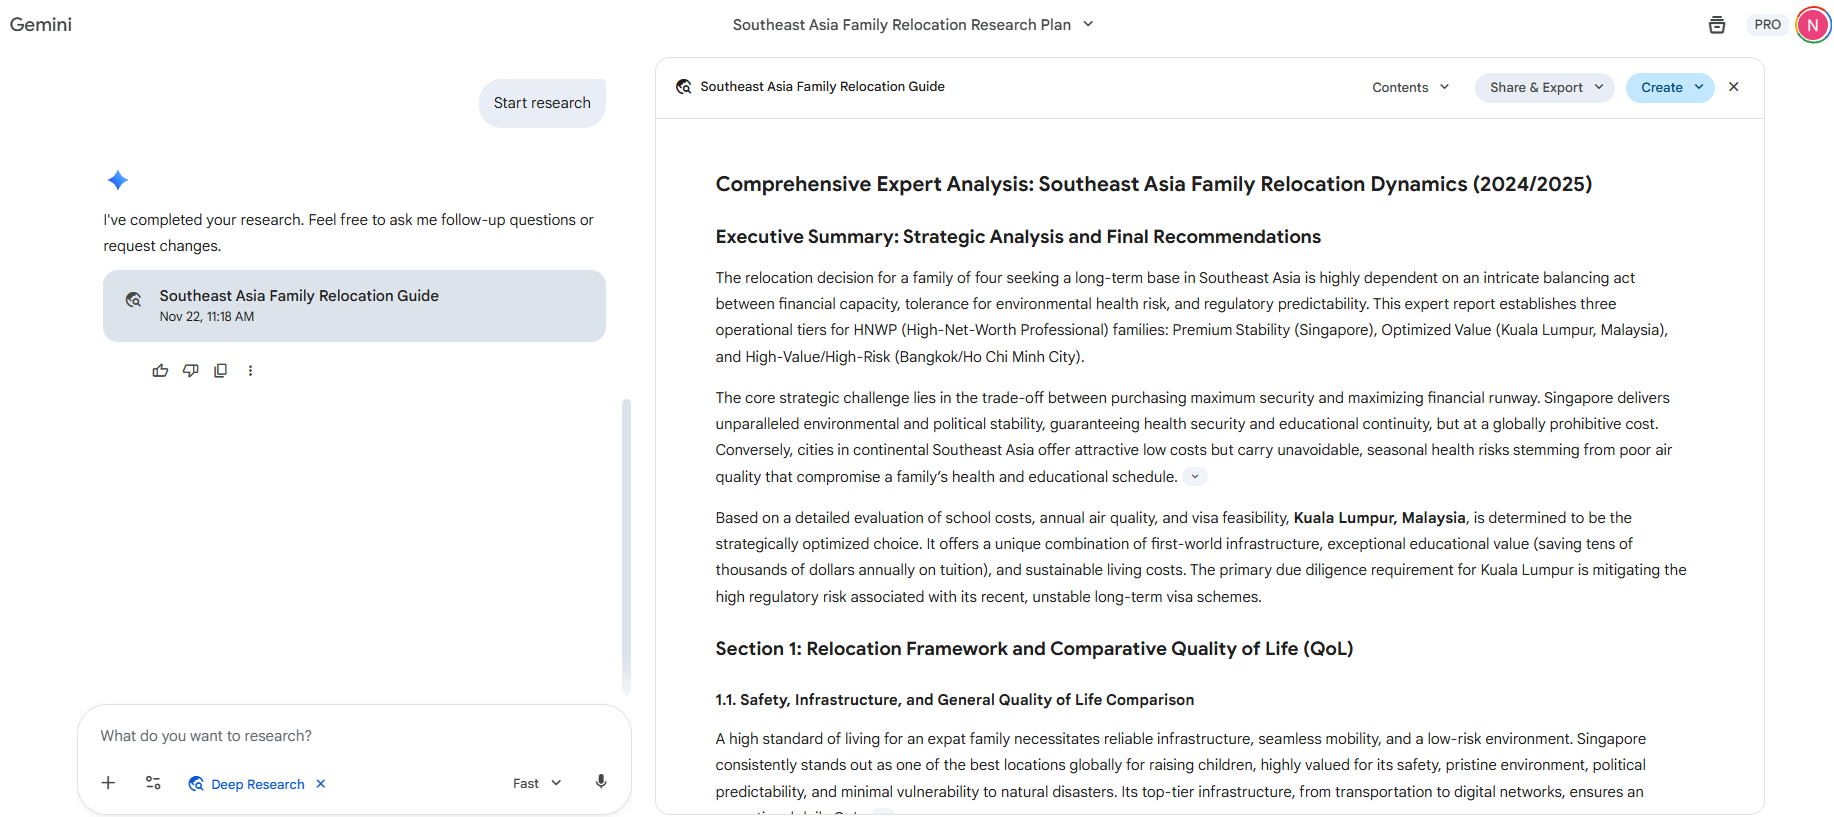Open the tools settings sliders icon
Screen dimensions: 1834x817
tap(153, 783)
